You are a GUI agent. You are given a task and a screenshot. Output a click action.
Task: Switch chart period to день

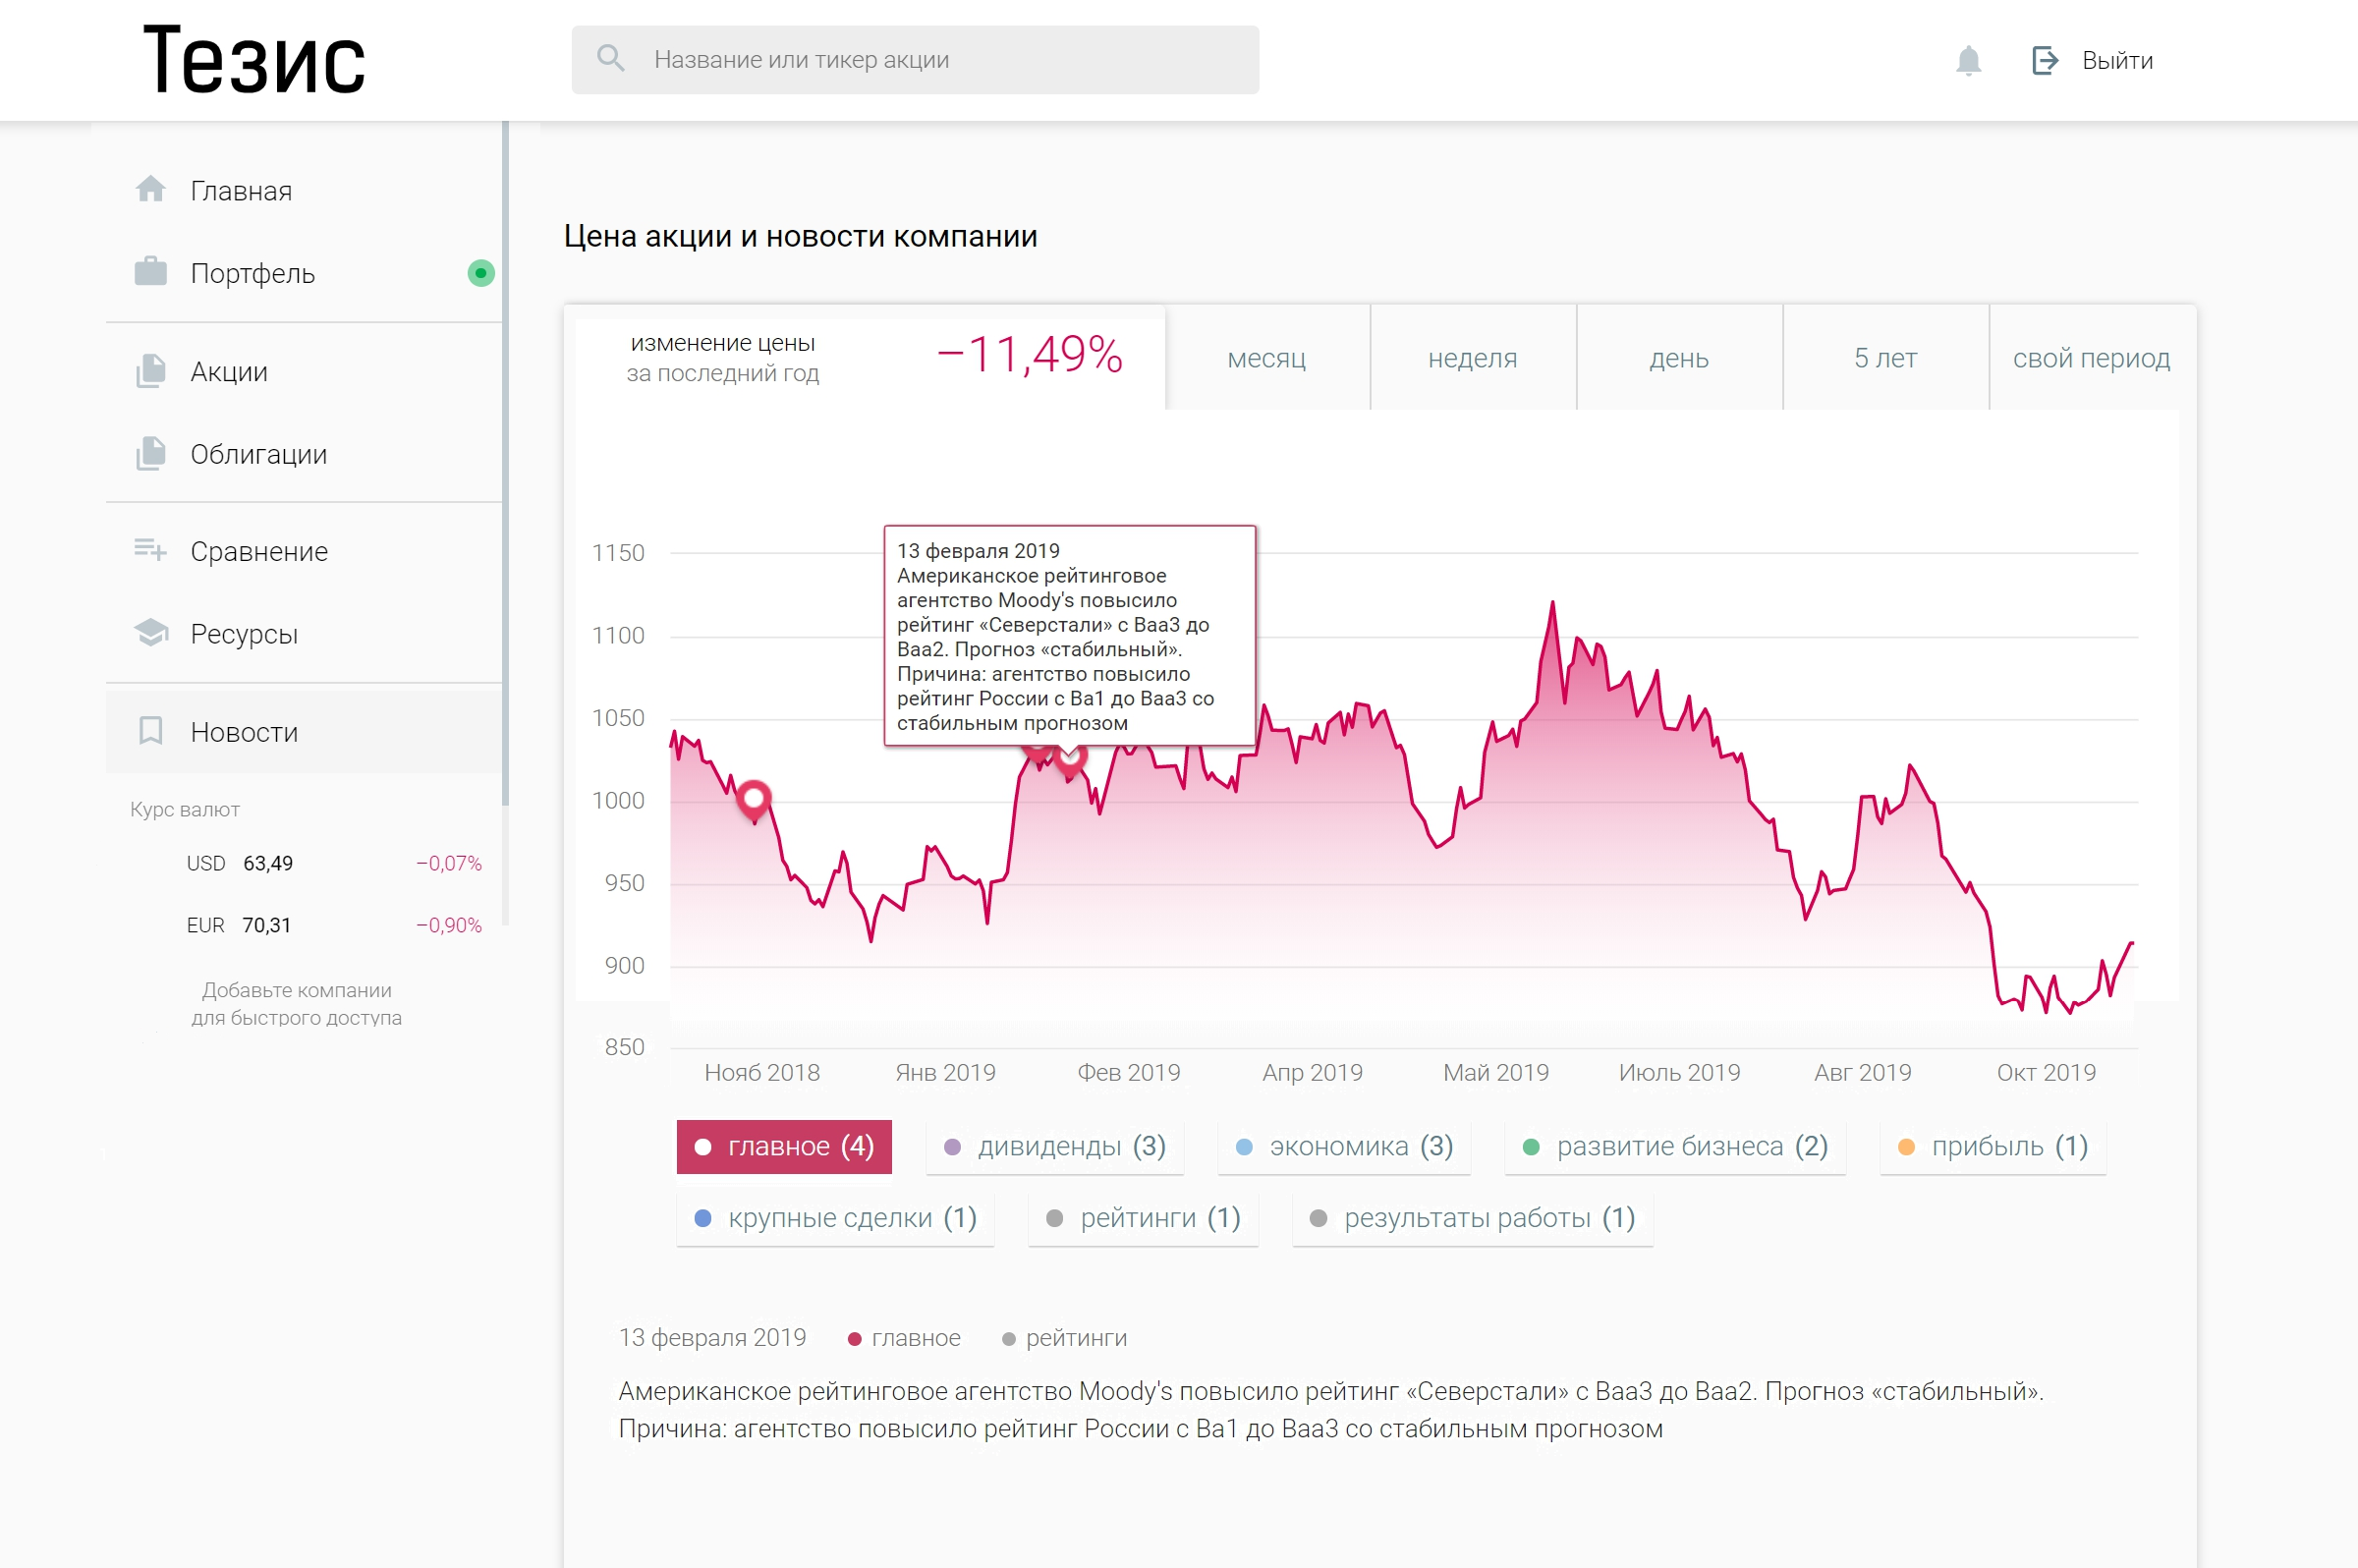point(1679,357)
